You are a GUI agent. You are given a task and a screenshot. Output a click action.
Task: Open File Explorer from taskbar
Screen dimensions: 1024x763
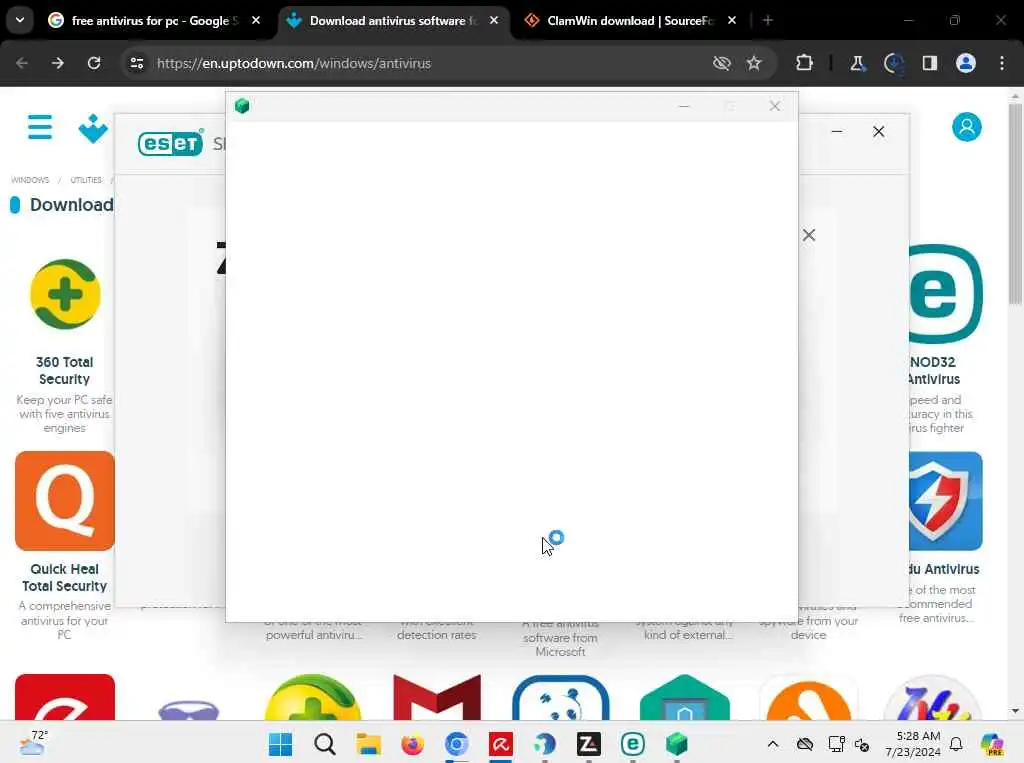click(x=368, y=744)
